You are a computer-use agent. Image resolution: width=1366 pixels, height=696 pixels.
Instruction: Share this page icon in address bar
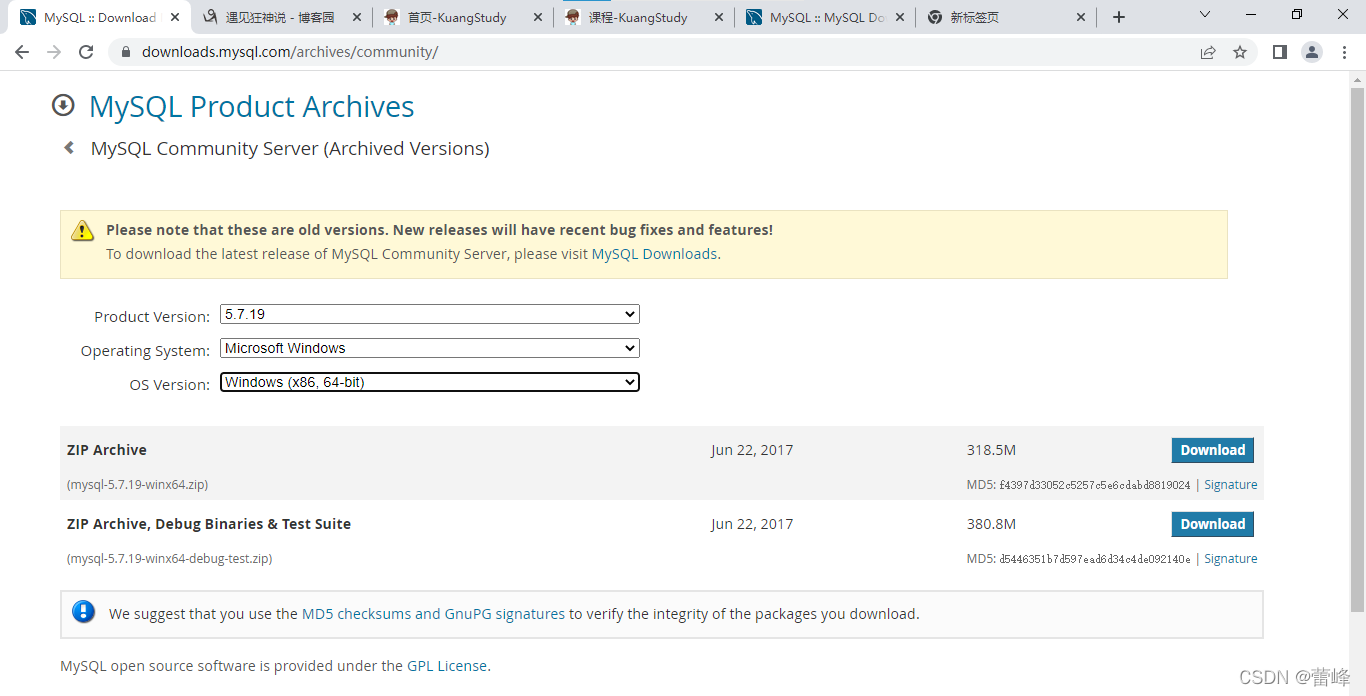[1208, 52]
